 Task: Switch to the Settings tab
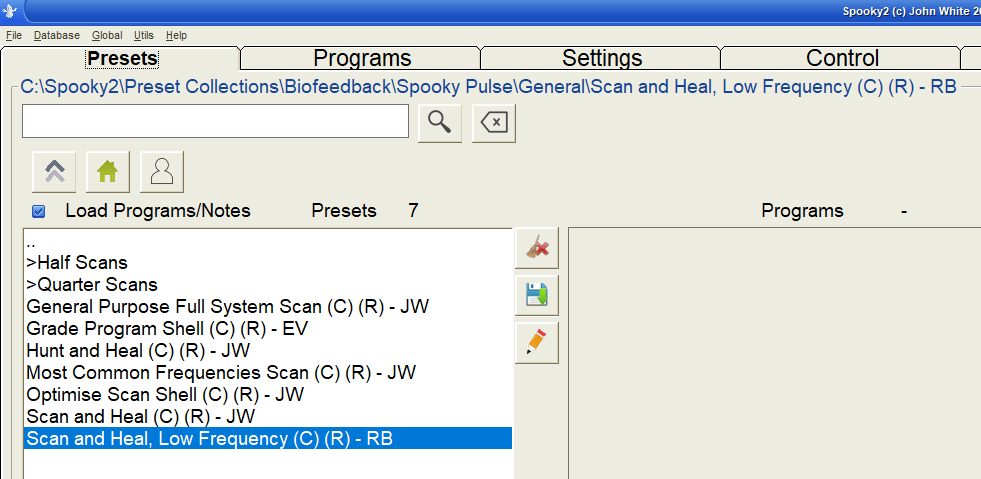601,58
